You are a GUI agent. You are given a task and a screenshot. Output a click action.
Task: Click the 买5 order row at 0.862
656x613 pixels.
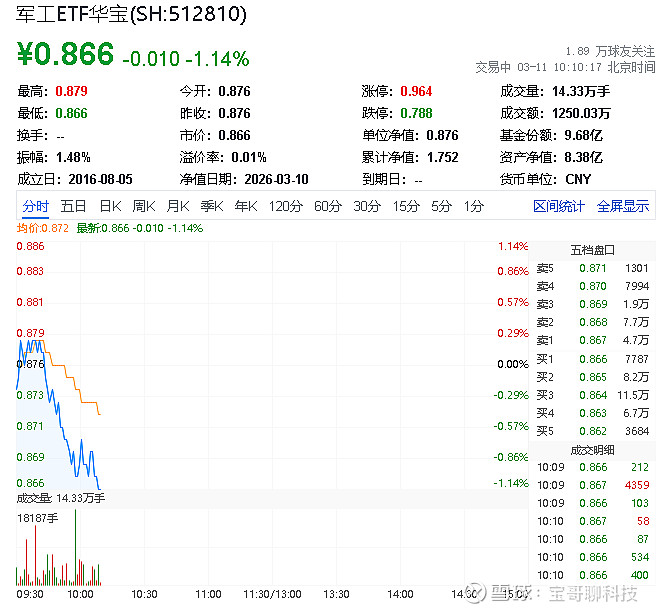coord(592,431)
